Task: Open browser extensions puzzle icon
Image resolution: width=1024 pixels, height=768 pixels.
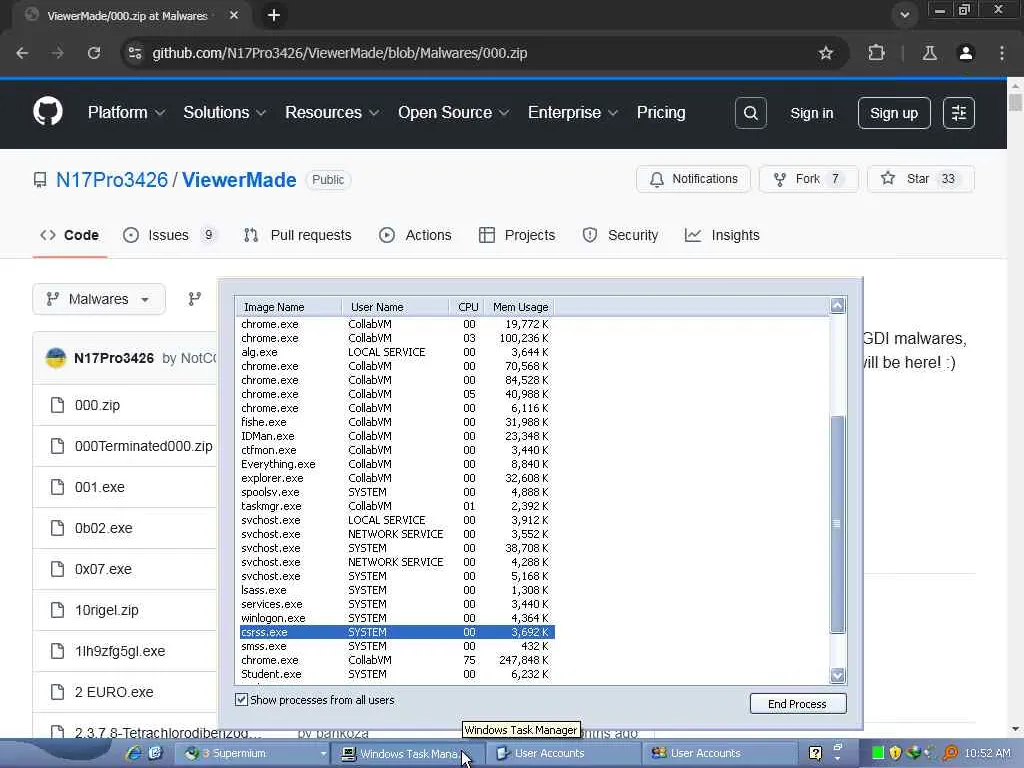Action: coord(876,53)
